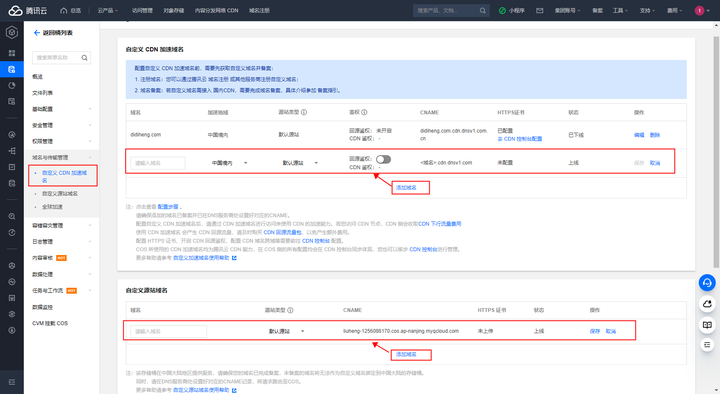The image size is (720, 394).
Task: Open the mail message center icon
Action: 540,11
